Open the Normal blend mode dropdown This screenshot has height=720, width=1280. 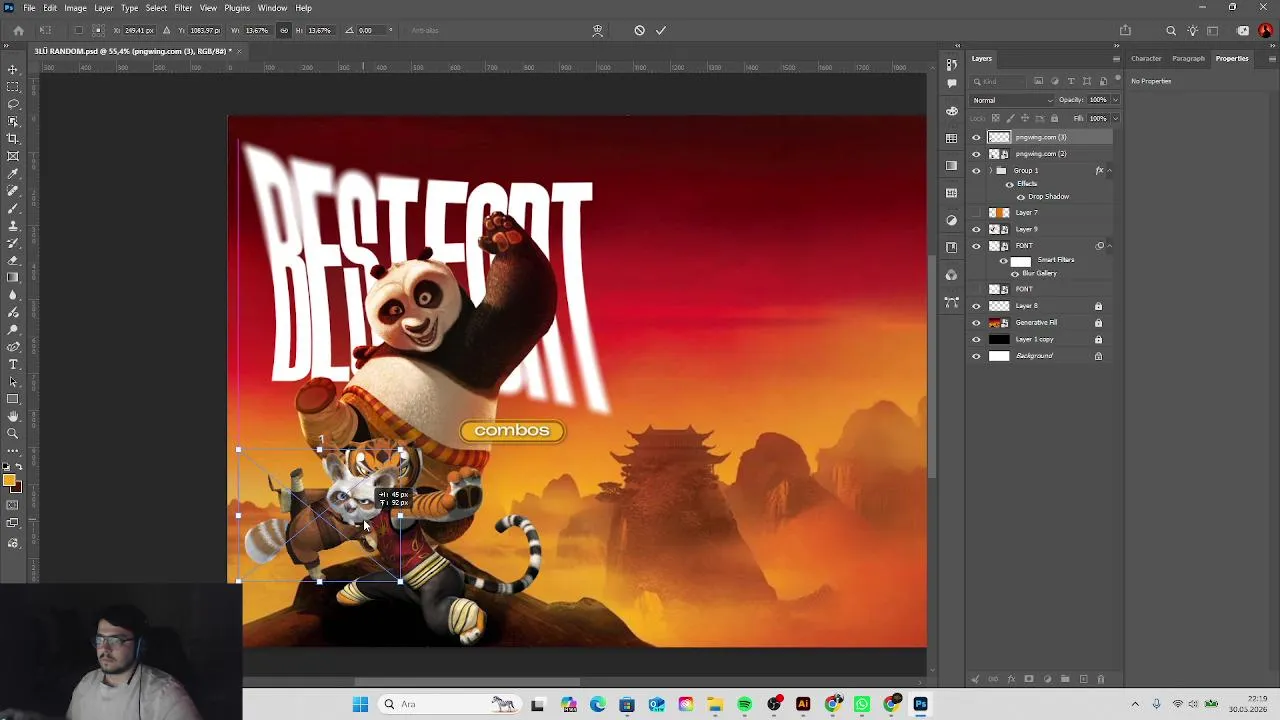coord(1013,100)
